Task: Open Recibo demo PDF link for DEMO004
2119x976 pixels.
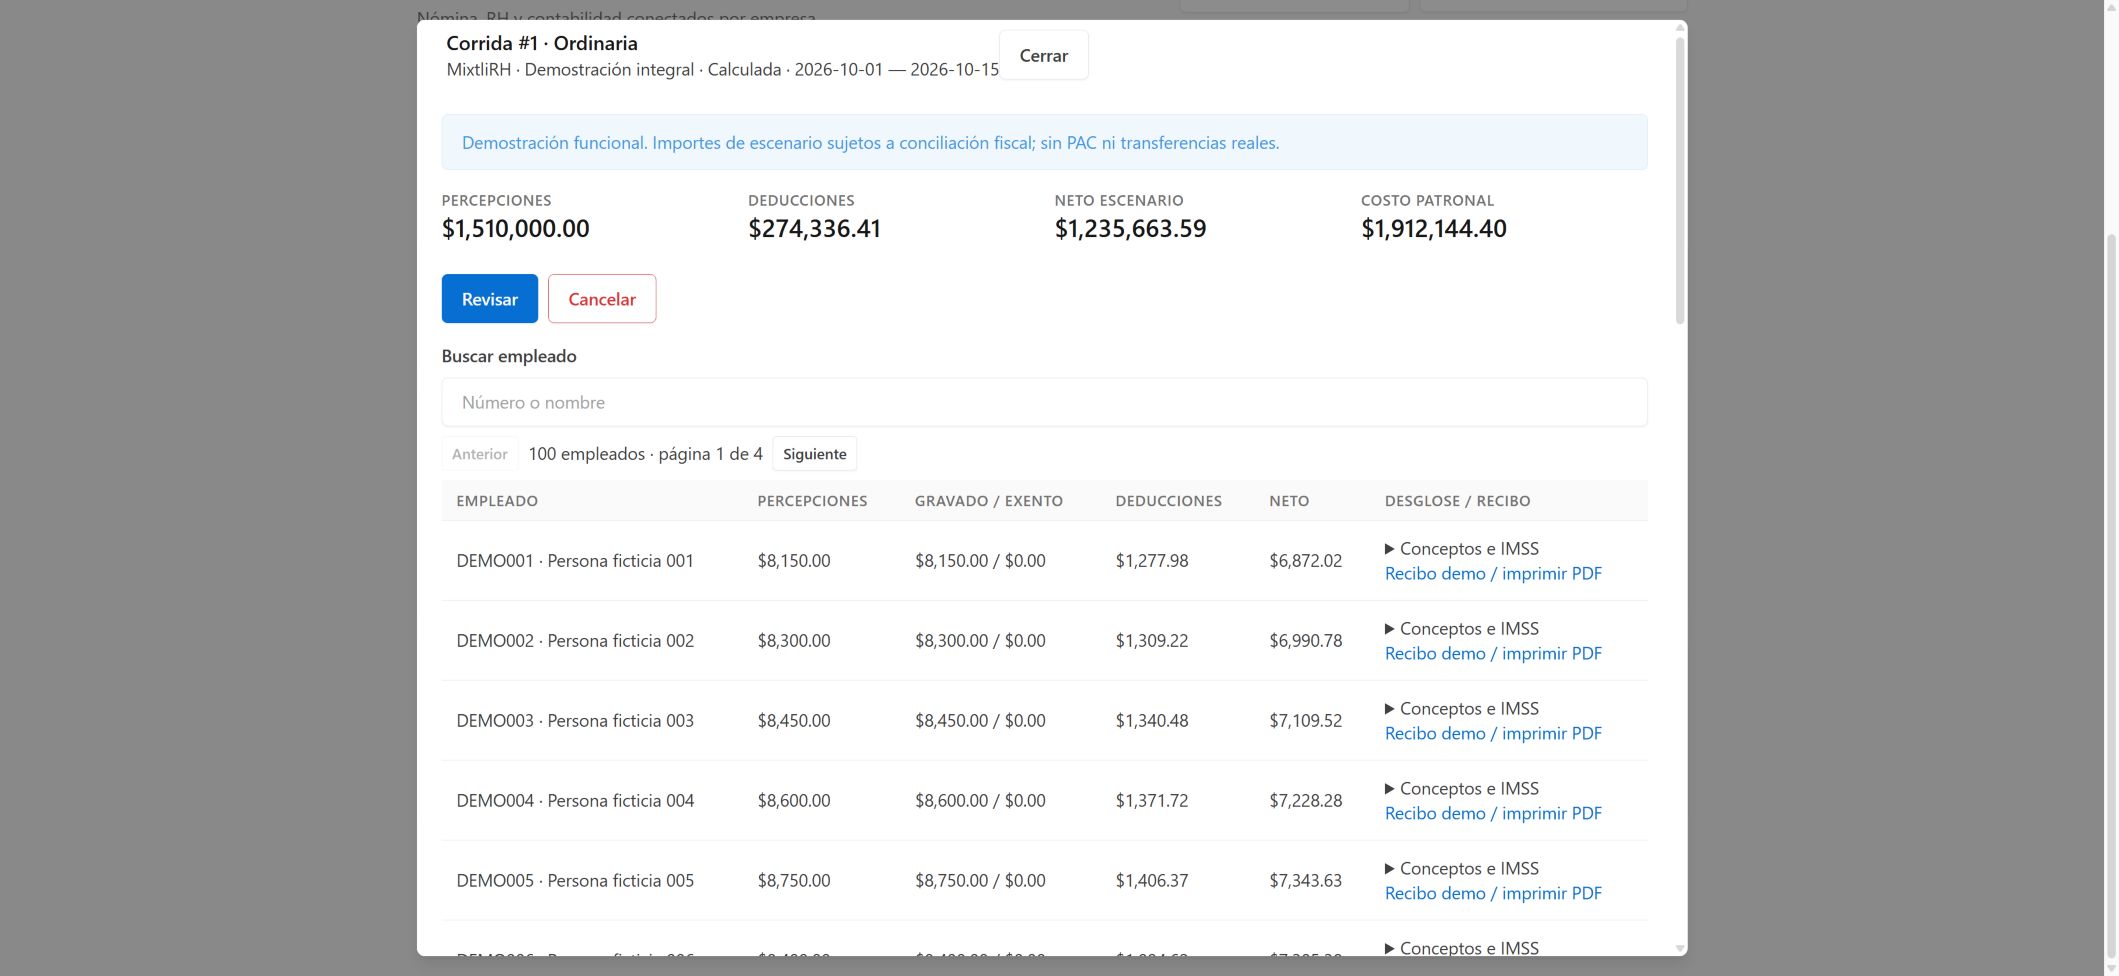Action: (1493, 814)
